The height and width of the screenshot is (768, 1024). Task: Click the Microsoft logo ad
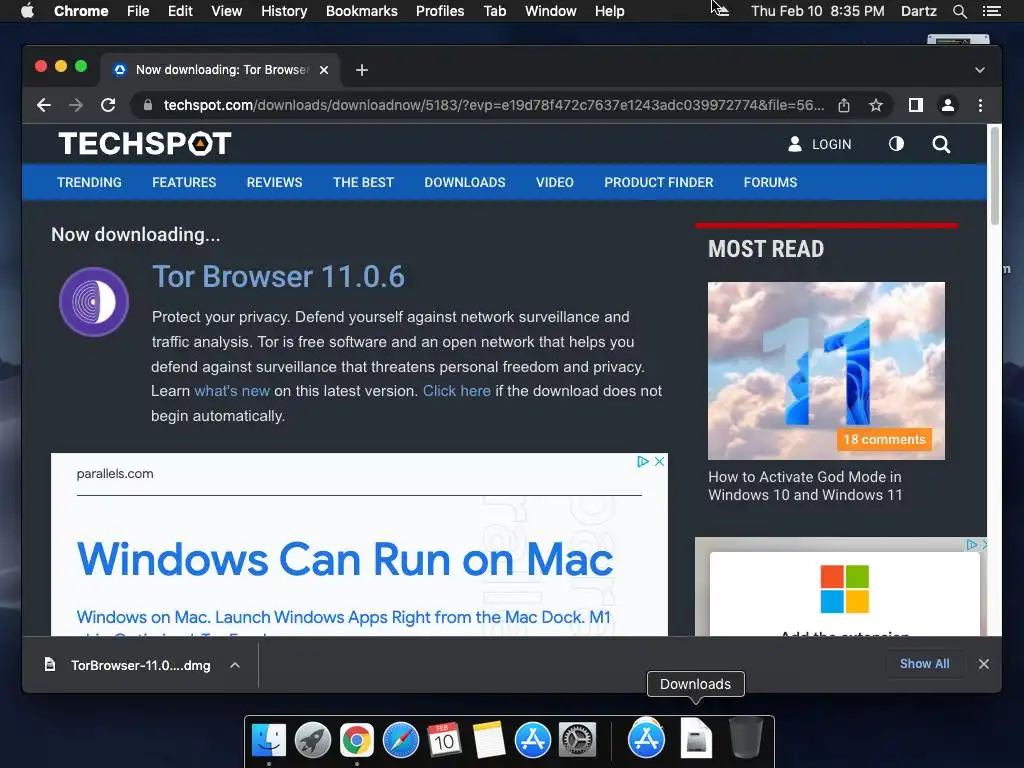pyautogui.click(x=844, y=589)
